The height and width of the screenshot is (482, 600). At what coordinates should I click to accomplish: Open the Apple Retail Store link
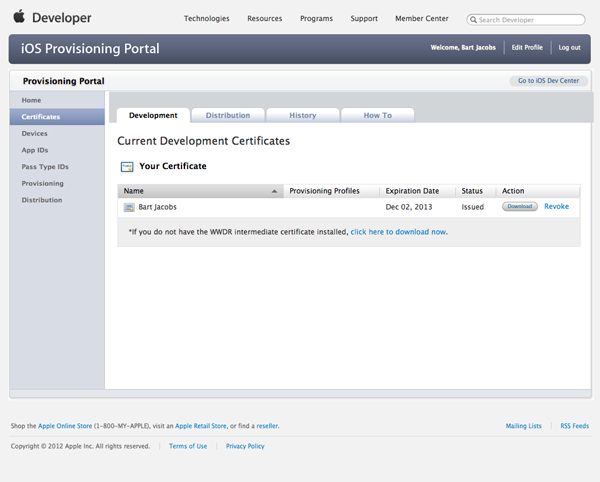(x=201, y=426)
